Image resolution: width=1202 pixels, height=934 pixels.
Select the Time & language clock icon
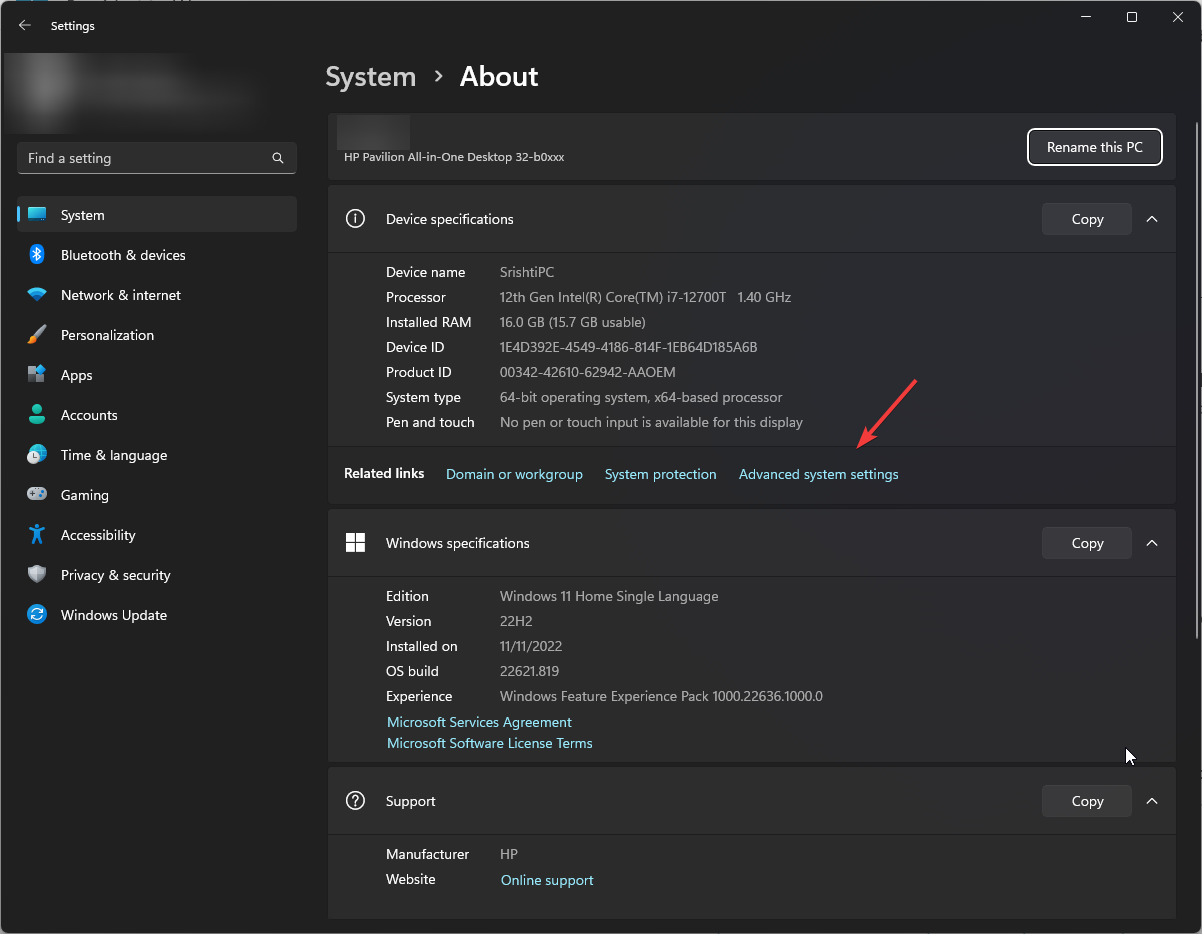tap(37, 455)
